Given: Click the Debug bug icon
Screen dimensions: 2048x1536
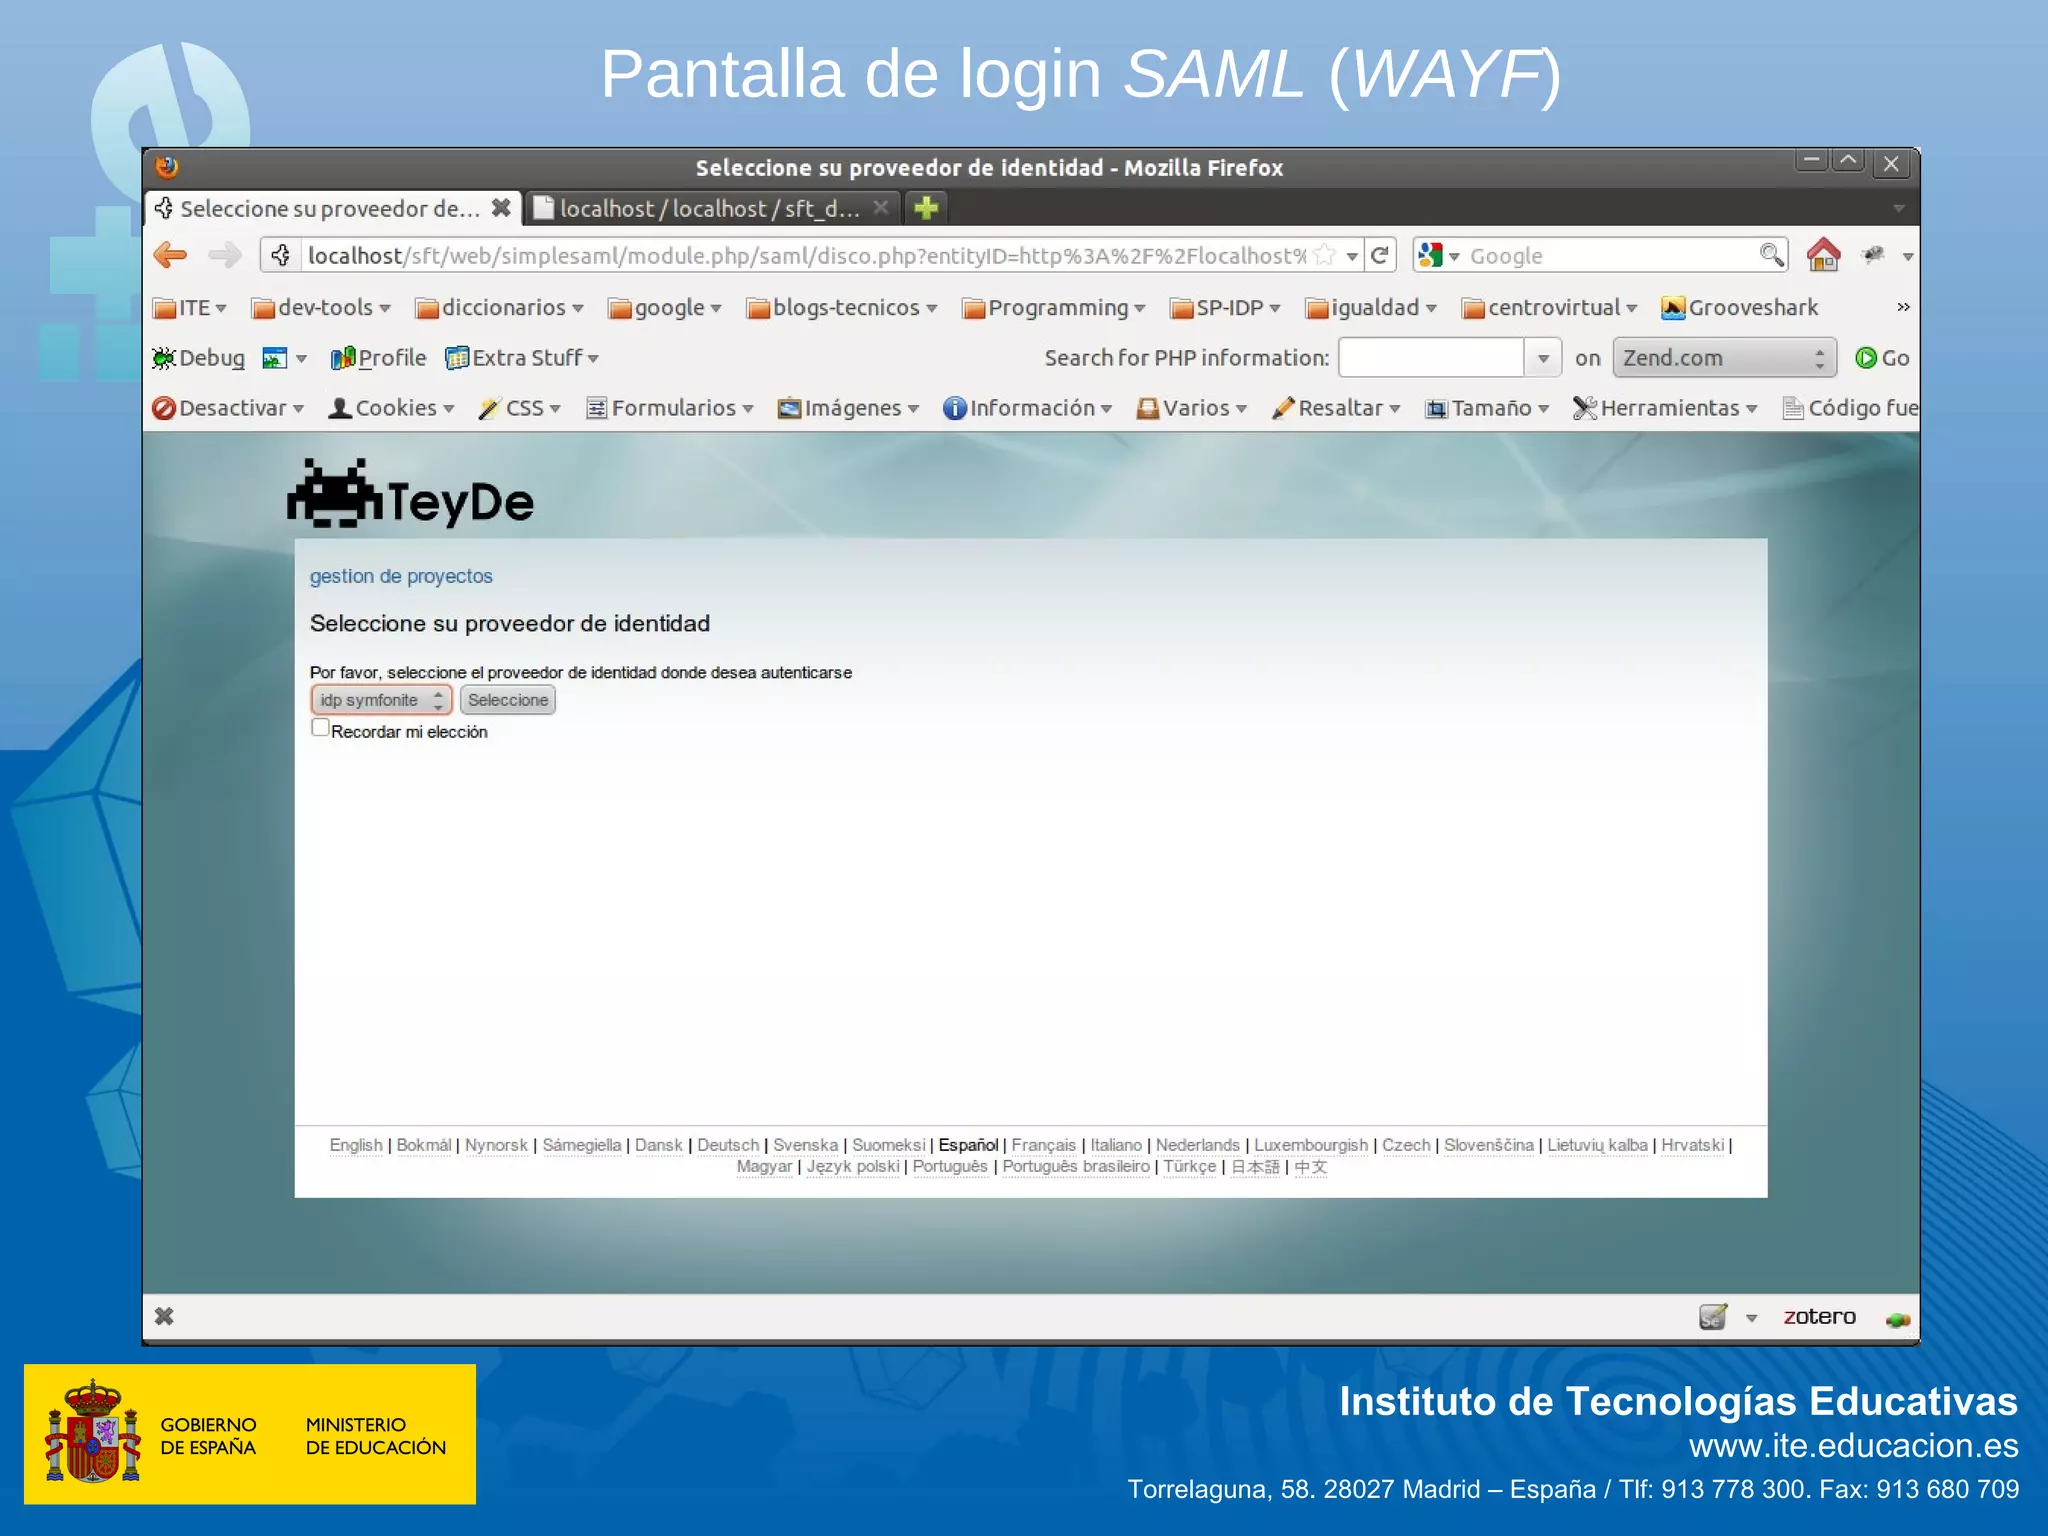Looking at the screenshot, I should (164, 358).
